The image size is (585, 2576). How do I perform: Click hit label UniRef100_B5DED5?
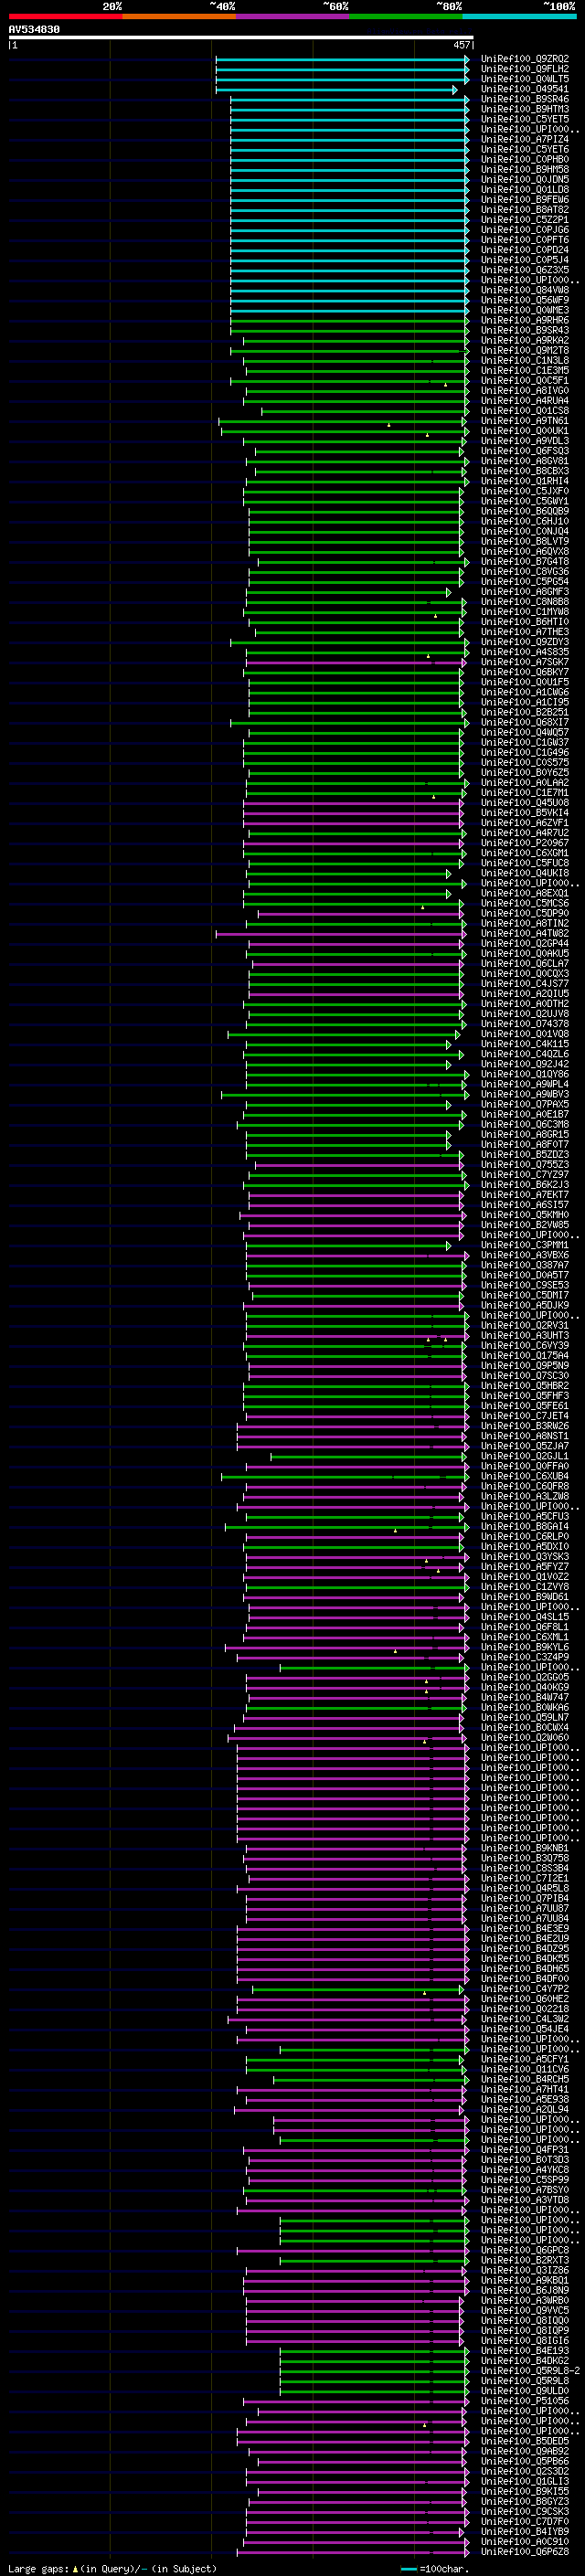click(525, 2441)
